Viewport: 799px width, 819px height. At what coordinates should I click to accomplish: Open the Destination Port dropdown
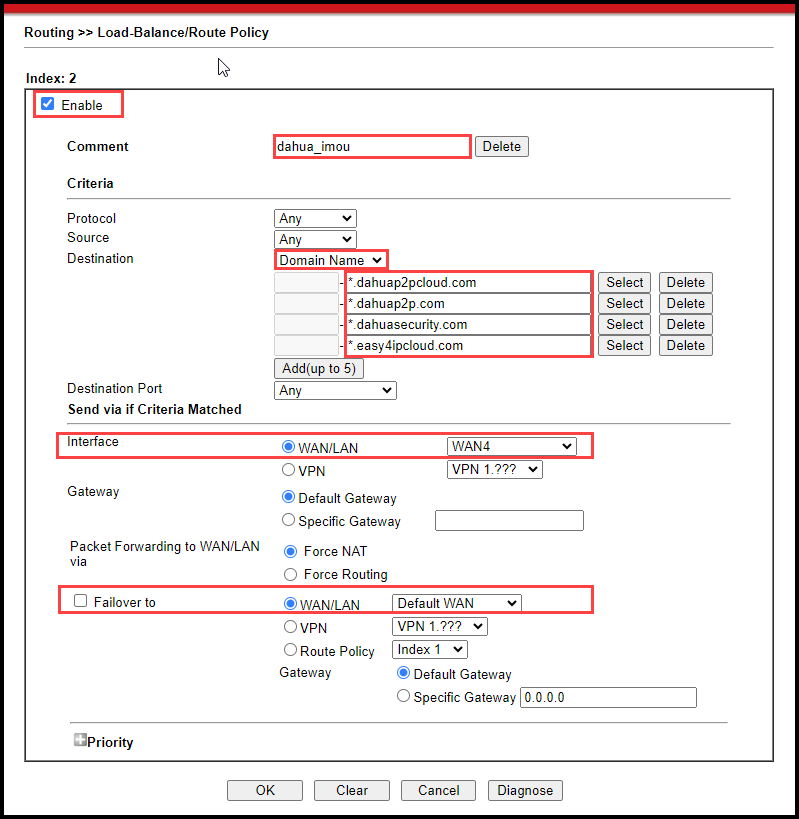pyautogui.click(x=335, y=390)
